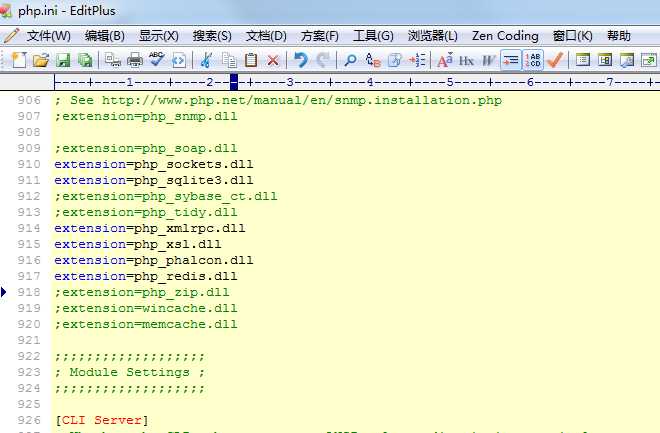Image resolution: width=660 pixels, height=433 pixels.
Task: Click the Open file folder icon
Action: click(41, 60)
